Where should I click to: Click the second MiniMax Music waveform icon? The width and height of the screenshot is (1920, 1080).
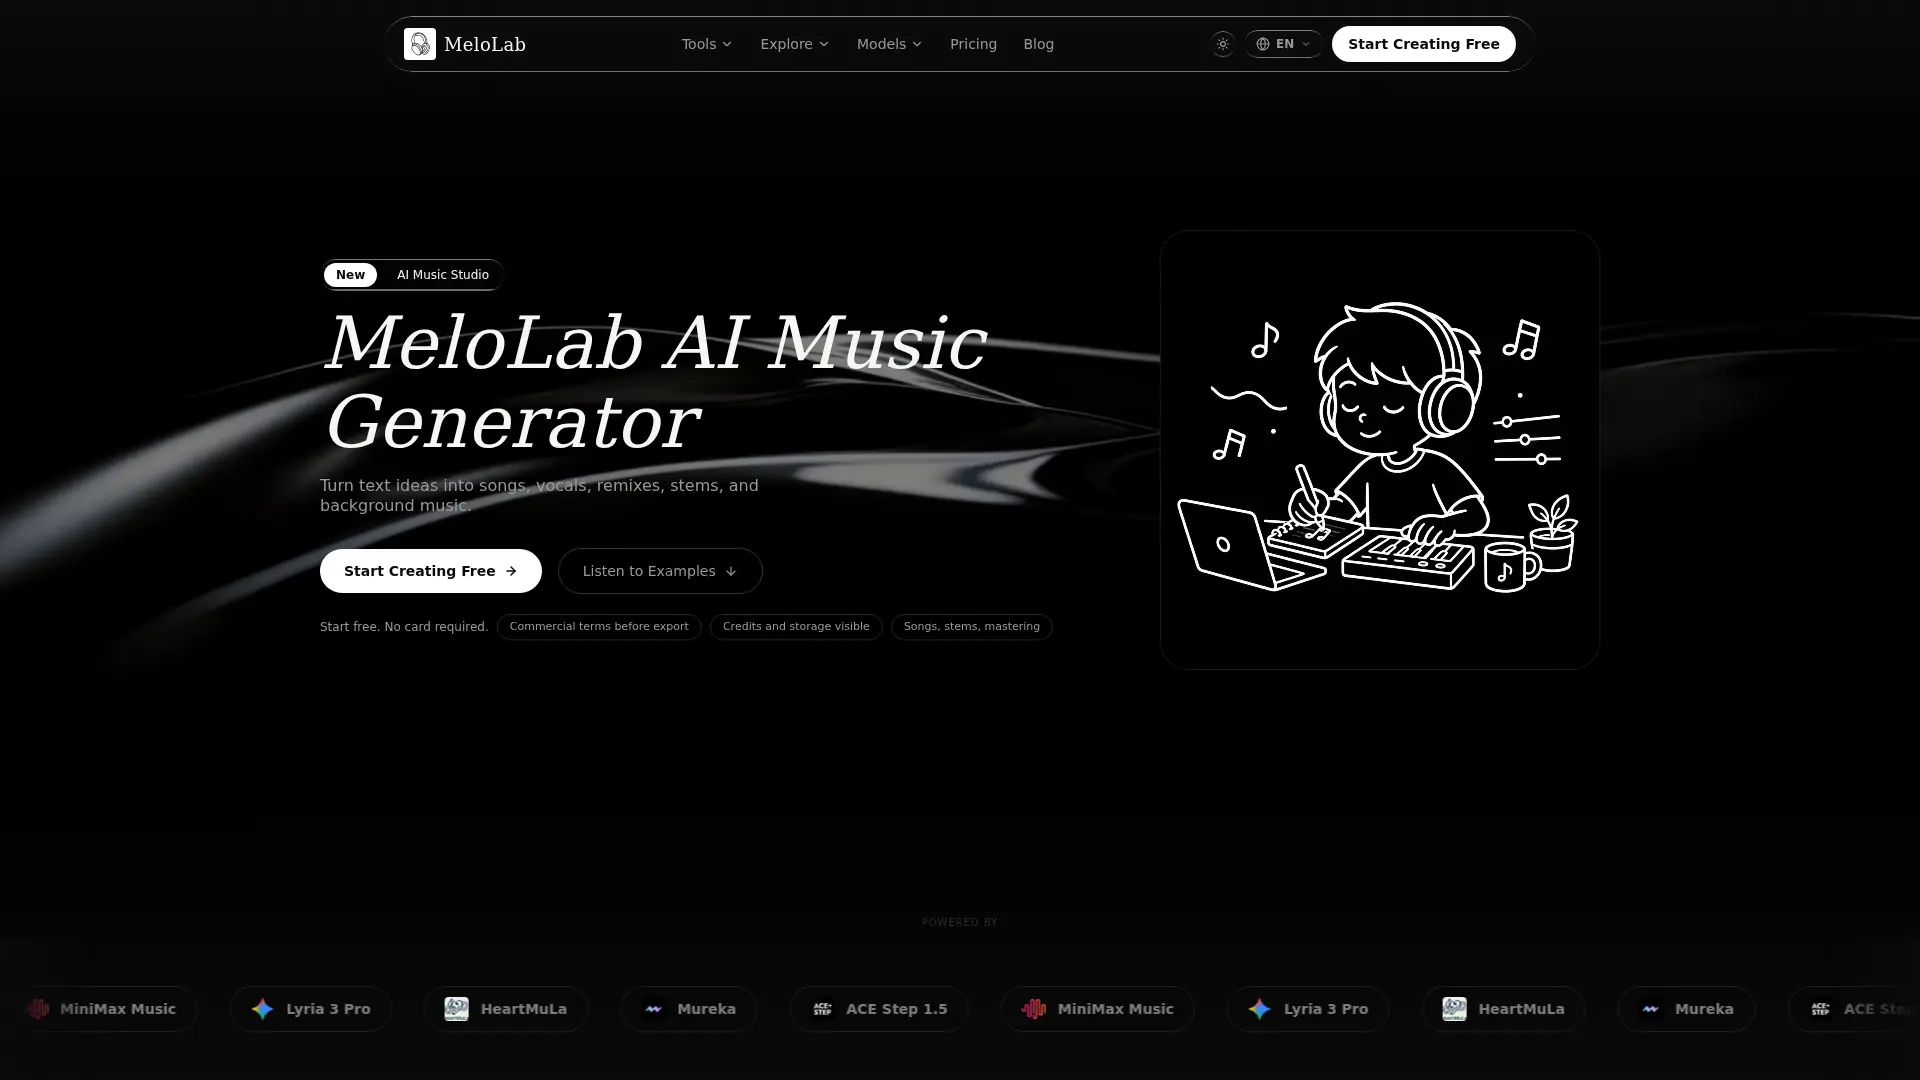(x=1034, y=1009)
